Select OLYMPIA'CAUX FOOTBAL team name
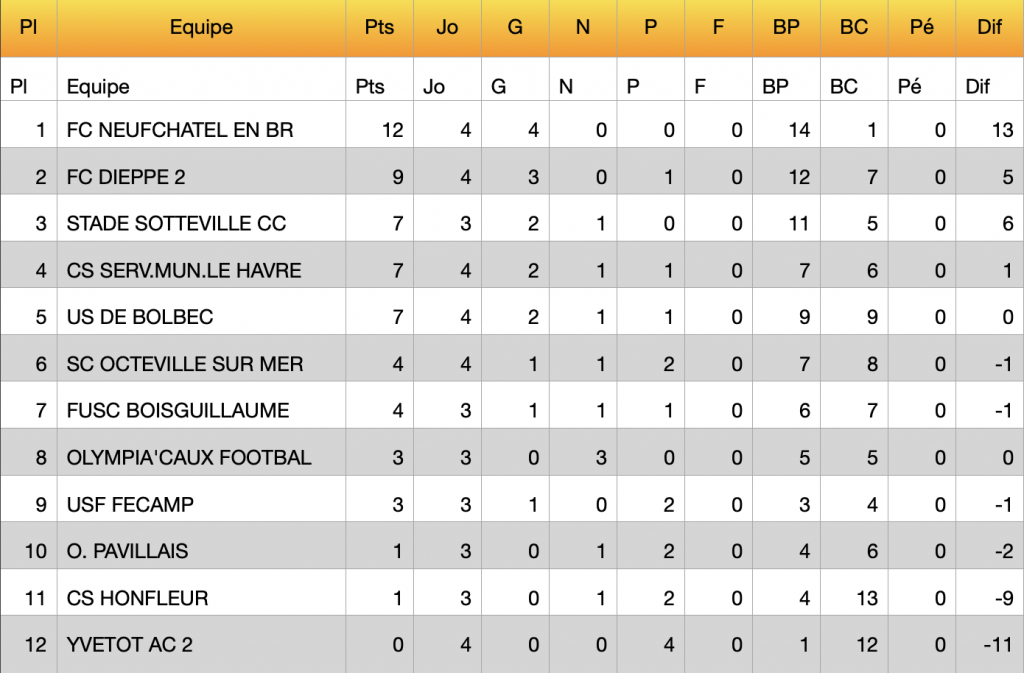Screen dimensions: 1024x673 [189, 458]
